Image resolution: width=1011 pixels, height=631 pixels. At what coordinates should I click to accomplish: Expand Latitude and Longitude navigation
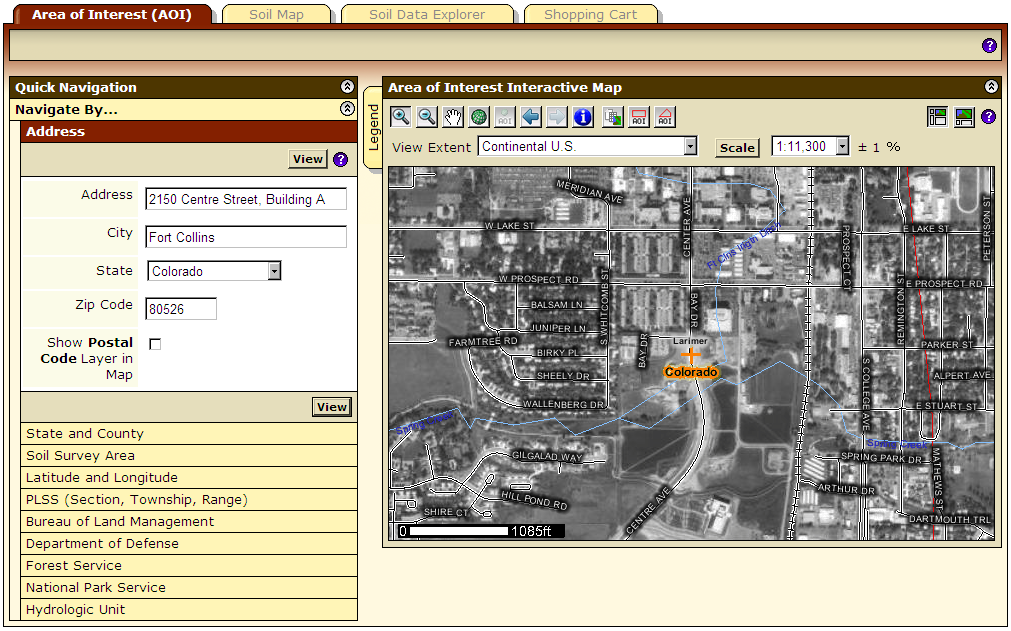click(x=189, y=478)
